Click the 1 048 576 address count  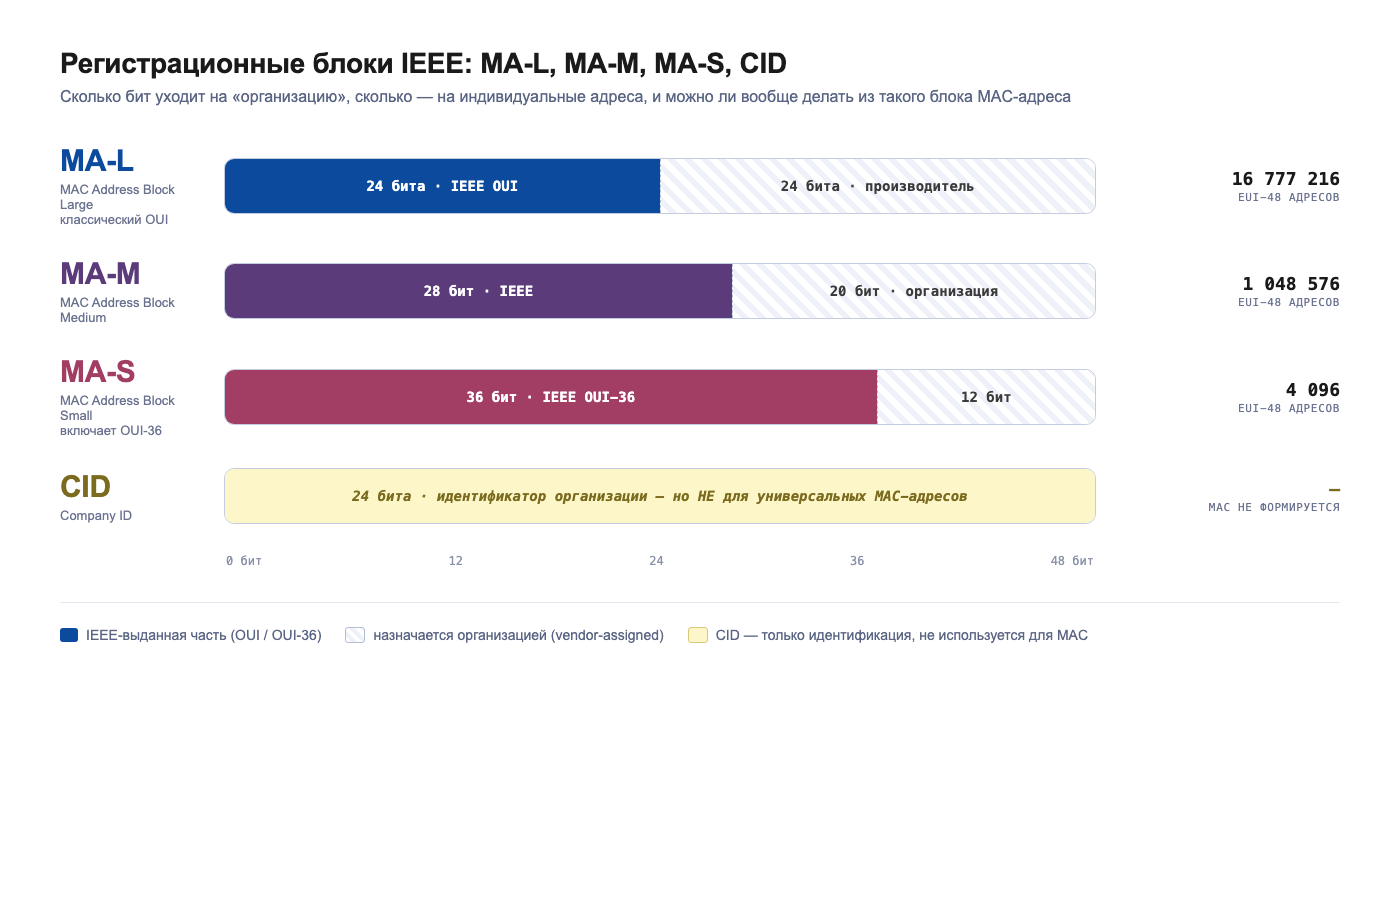pos(1291,284)
